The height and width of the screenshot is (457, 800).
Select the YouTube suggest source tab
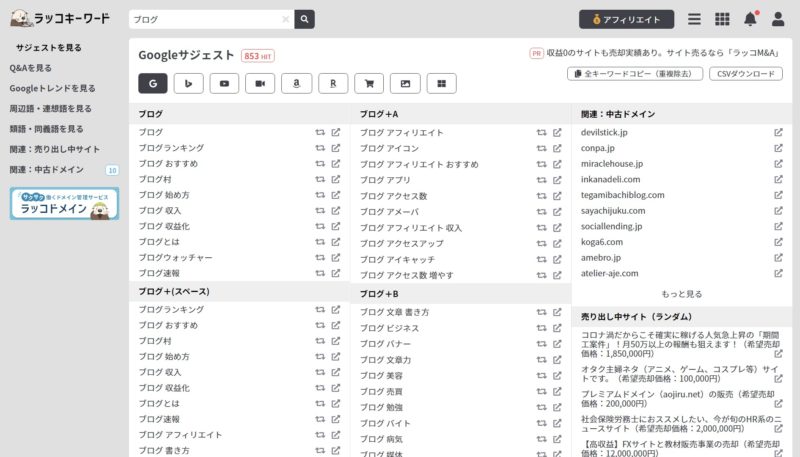coord(224,84)
